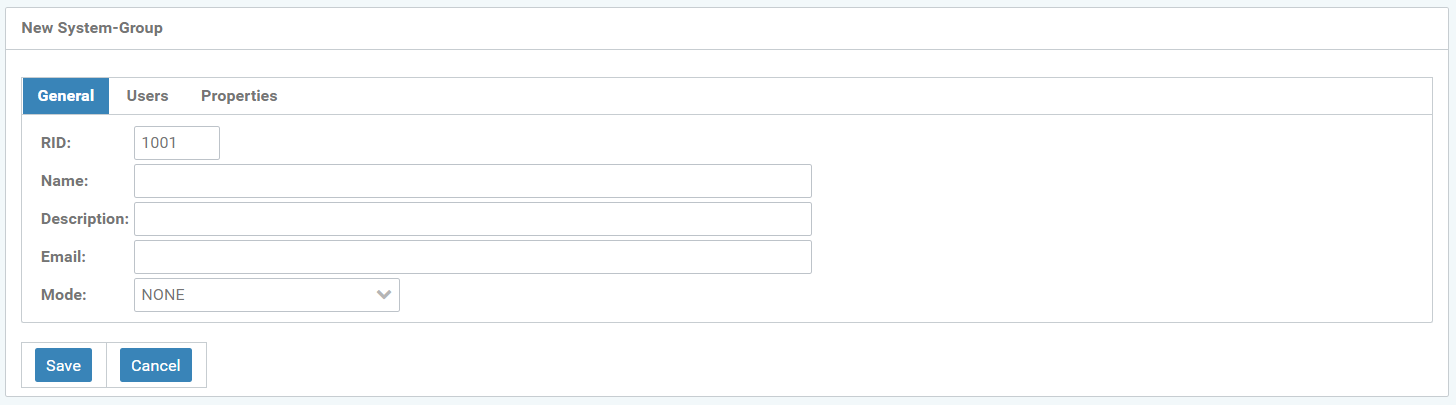Expand the Mode dropdown chevron arrow
This screenshot has width=1456, height=405.
[x=383, y=295]
